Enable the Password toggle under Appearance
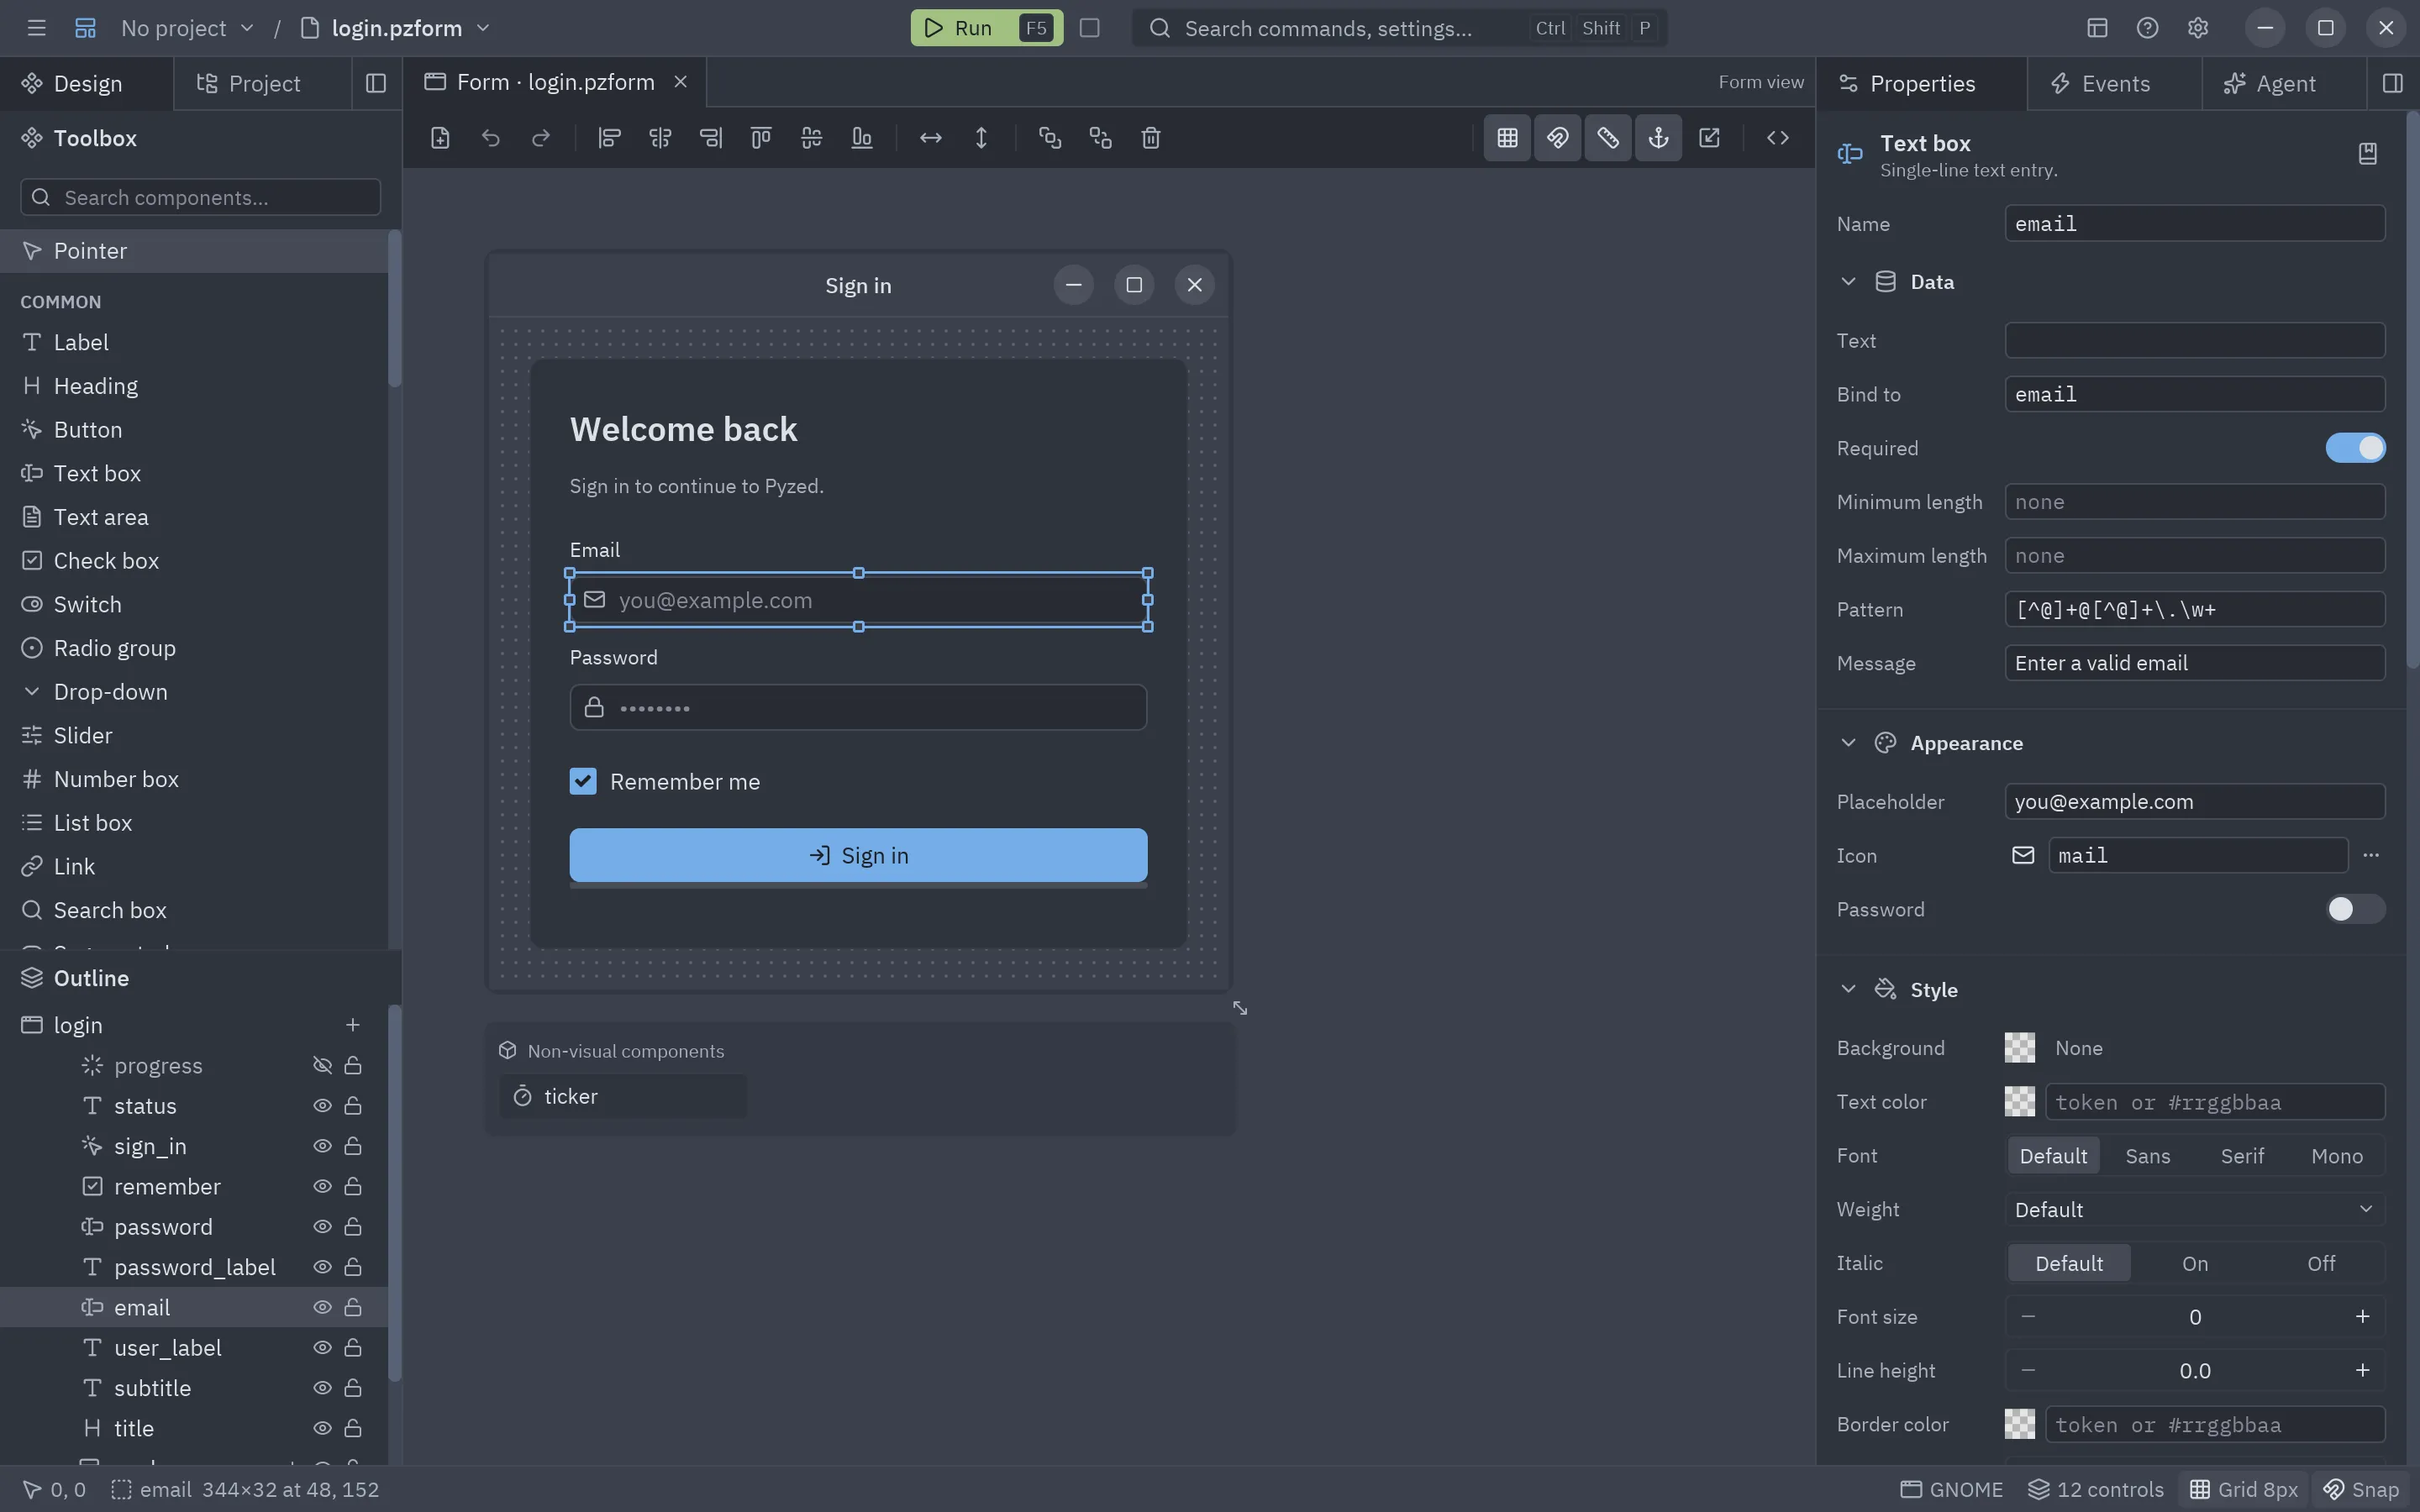 2355,909
